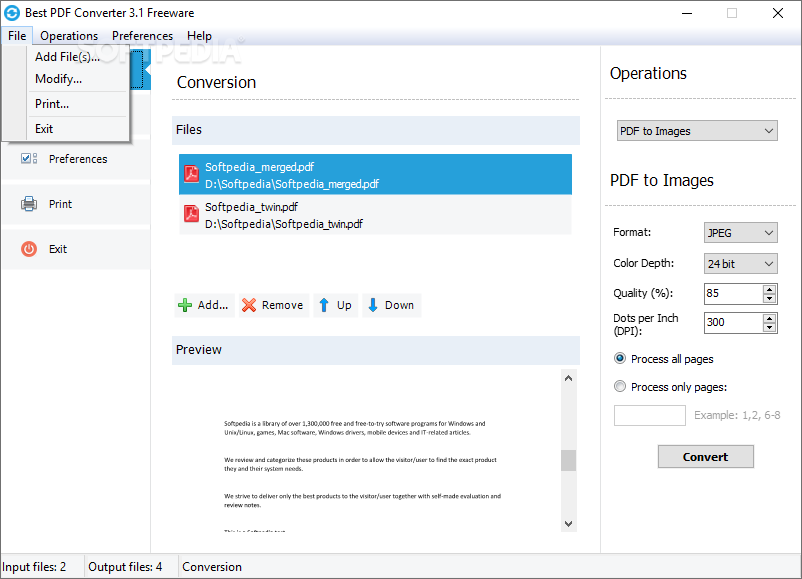Increase DPI value with up spinner
This screenshot has height=579, width=802.
[769, 318]
